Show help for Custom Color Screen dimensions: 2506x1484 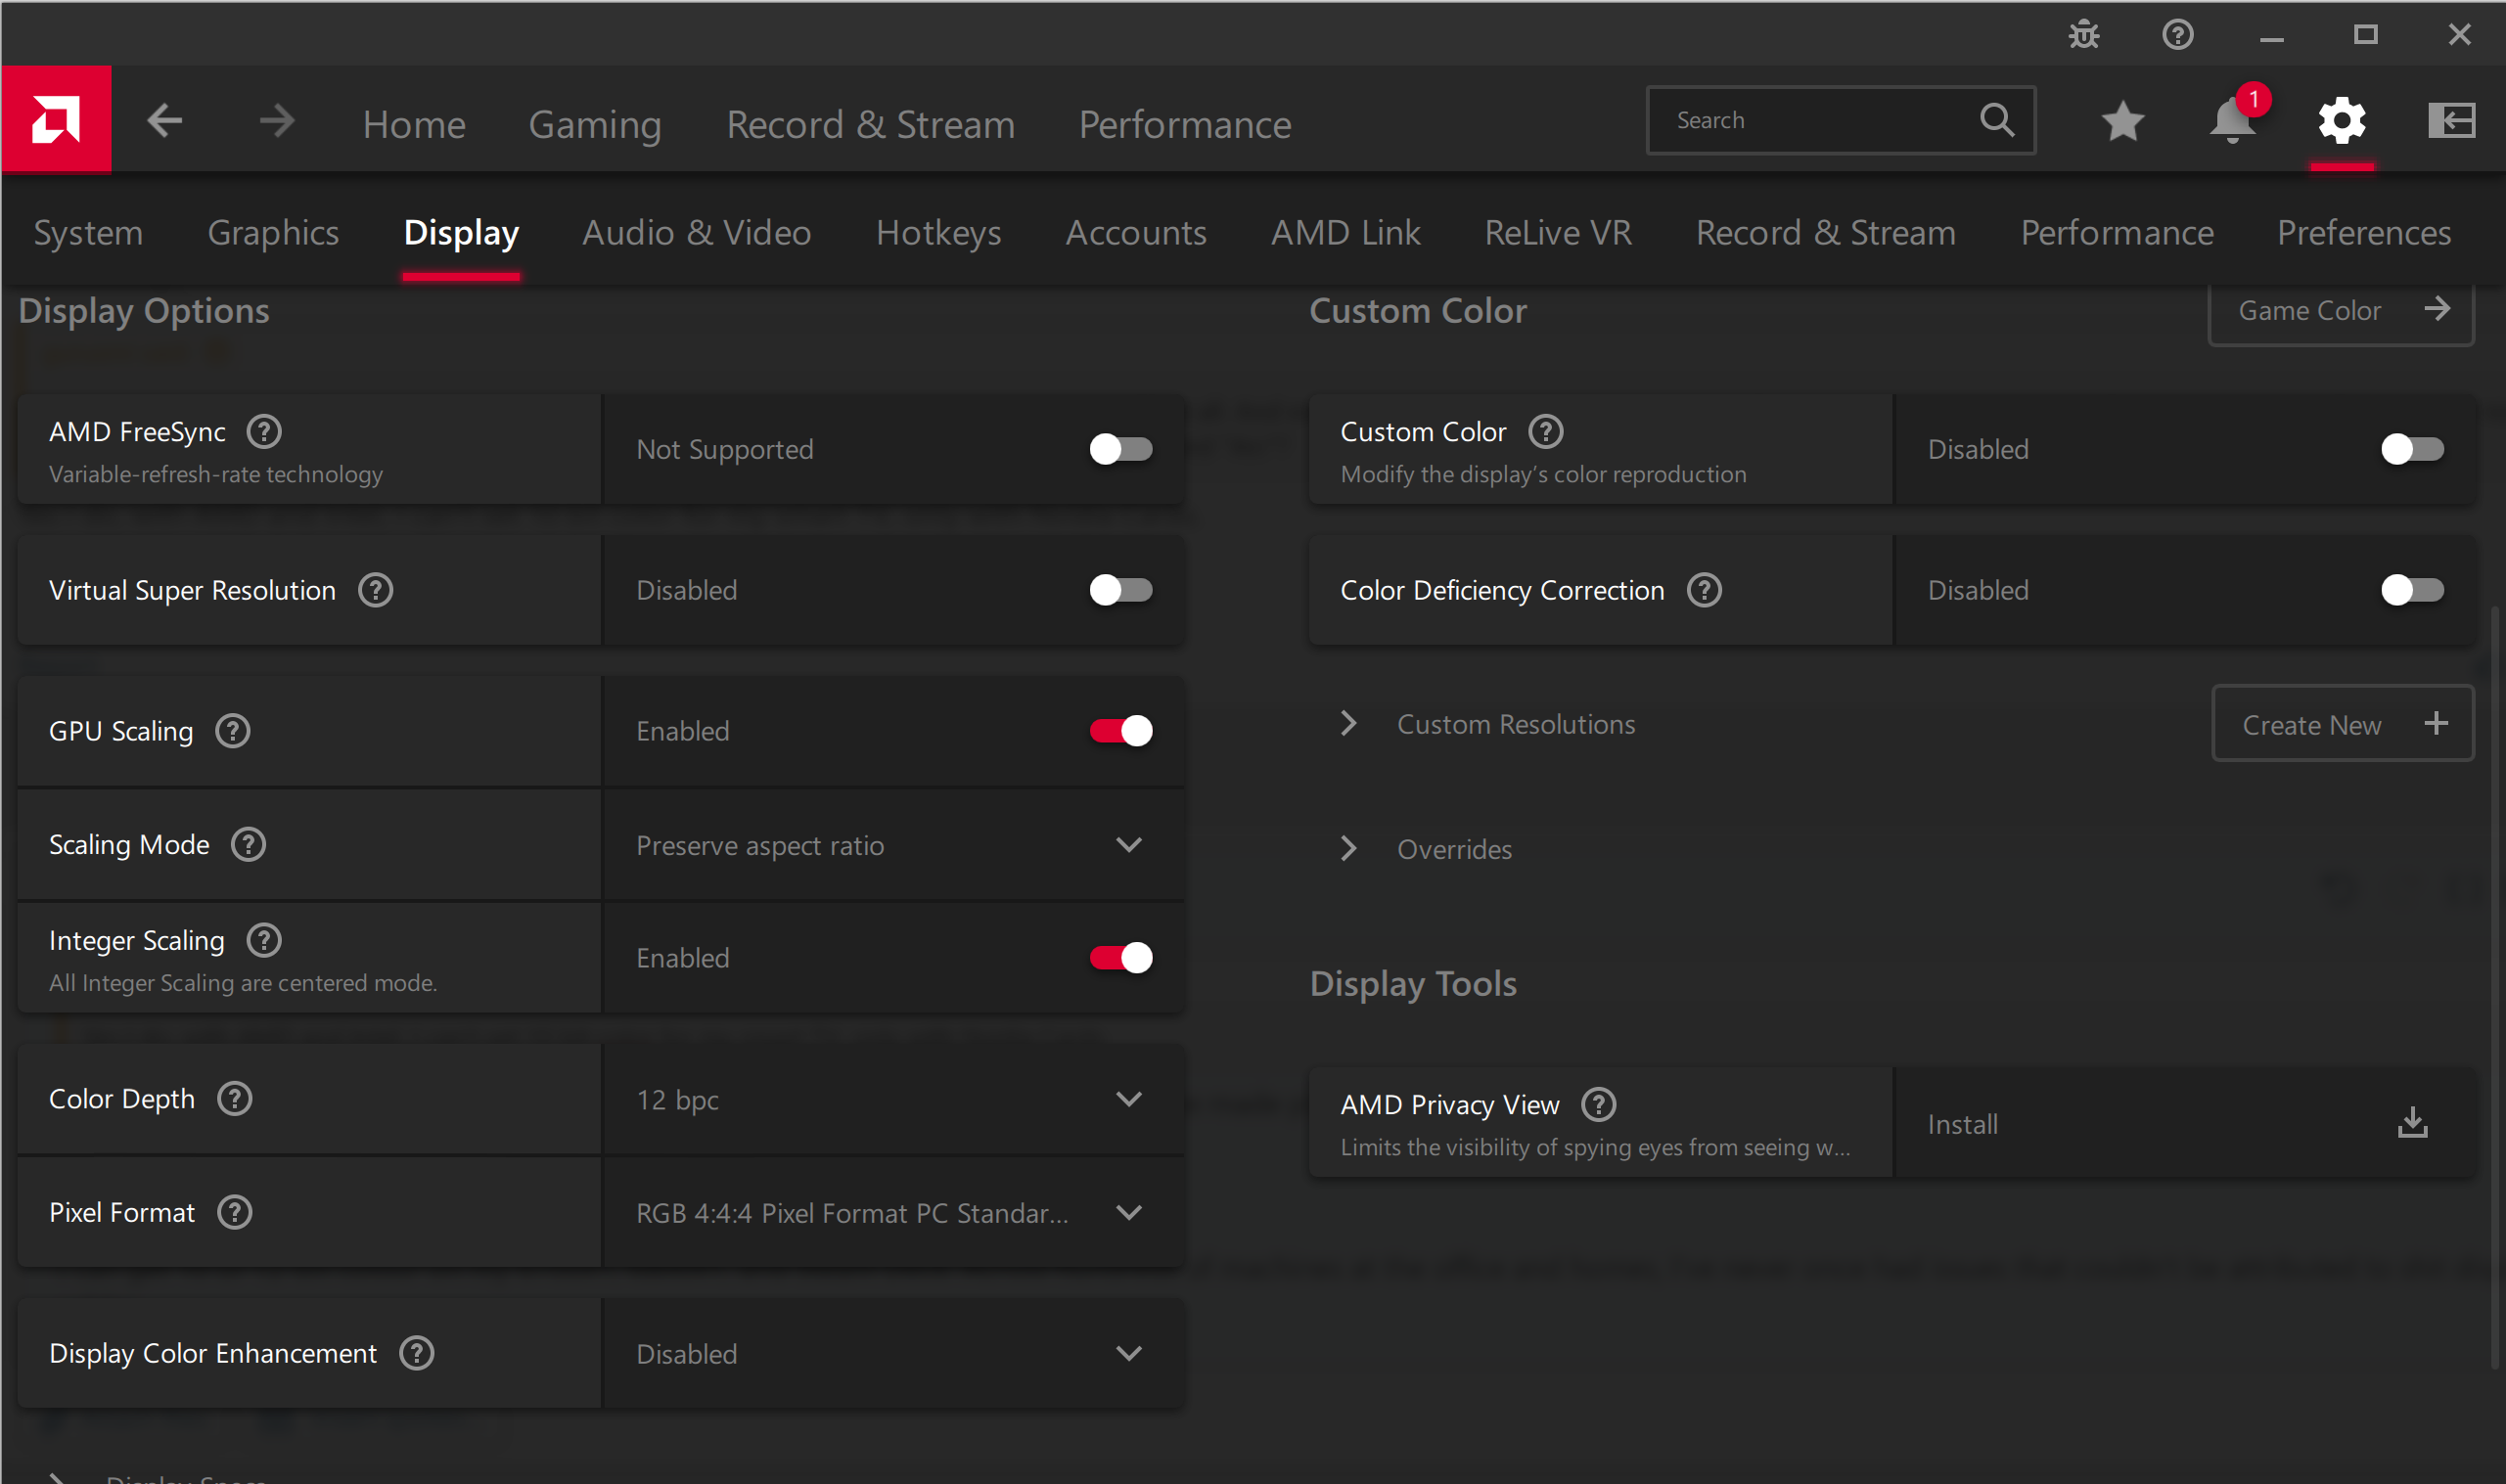[1545, 432]
